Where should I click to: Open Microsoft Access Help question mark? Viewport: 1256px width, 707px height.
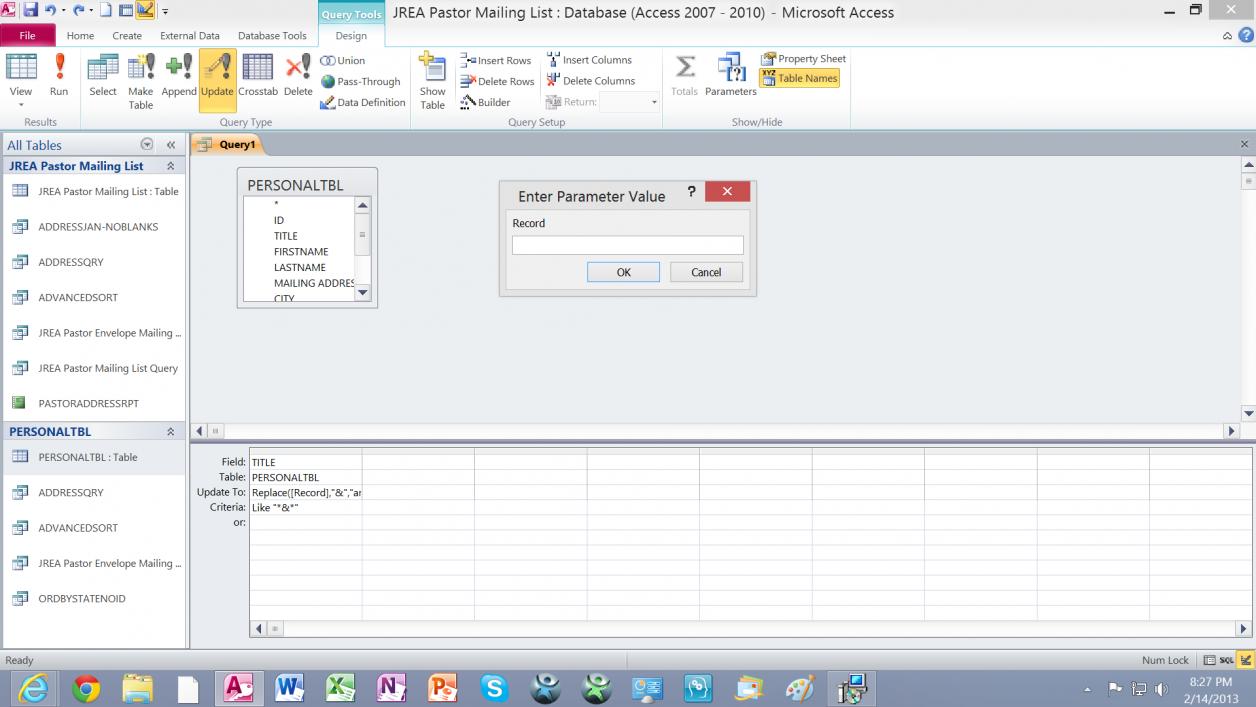click(1245, 36)
